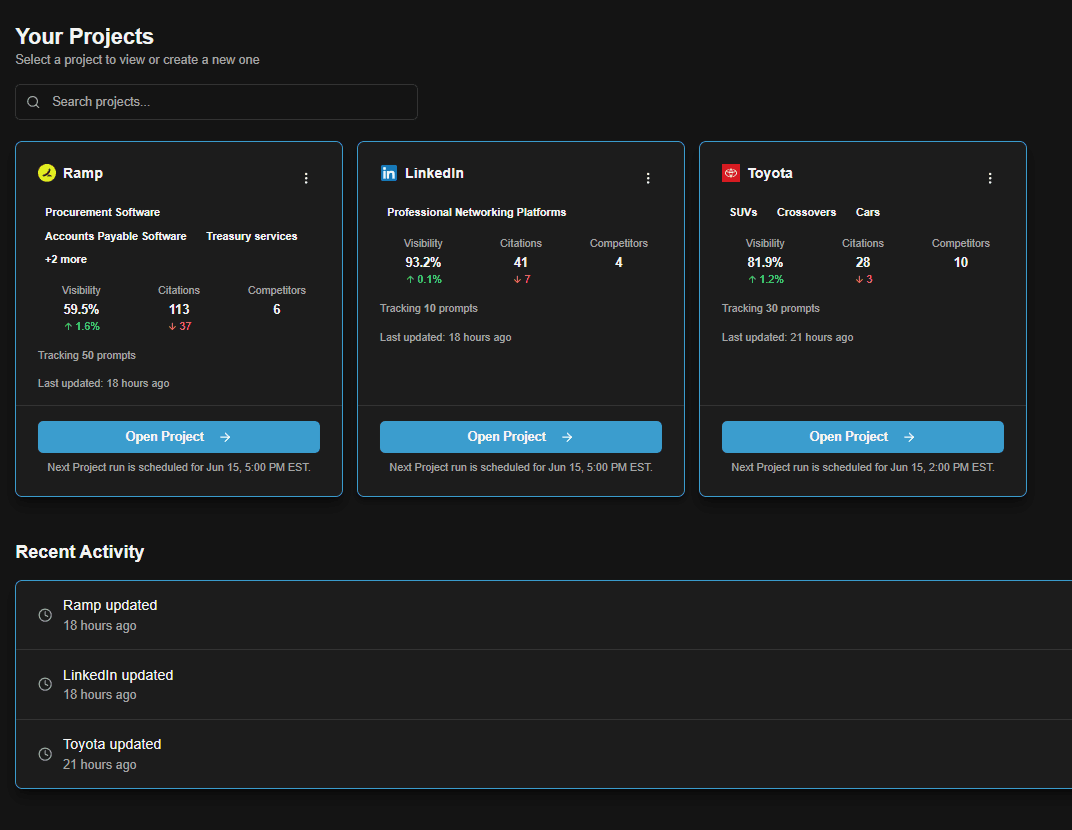This screenshot has height=830, width=1072.
Task: Click Toyota's next run schedule, 2:00 PM EST
Action: click(x=863, y=467)
